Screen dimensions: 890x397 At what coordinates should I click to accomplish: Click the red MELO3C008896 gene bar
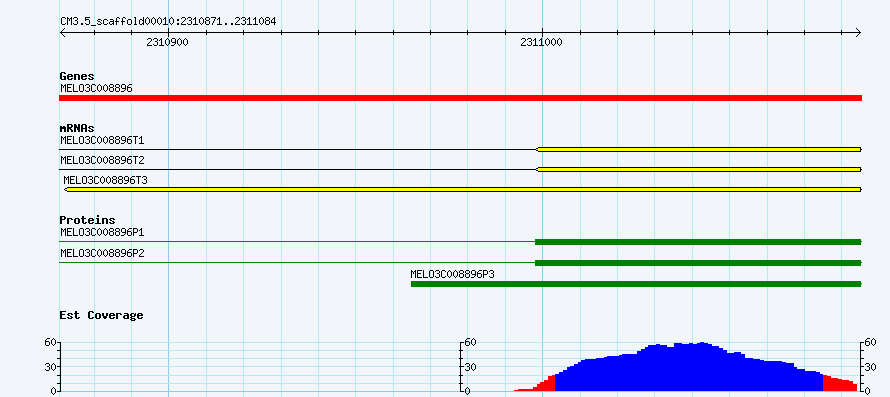(x=460, y=98)
